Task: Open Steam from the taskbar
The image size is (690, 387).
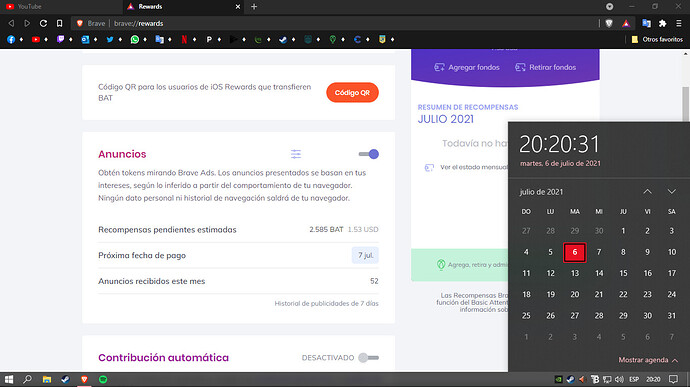Action: [x=65, y=380]
